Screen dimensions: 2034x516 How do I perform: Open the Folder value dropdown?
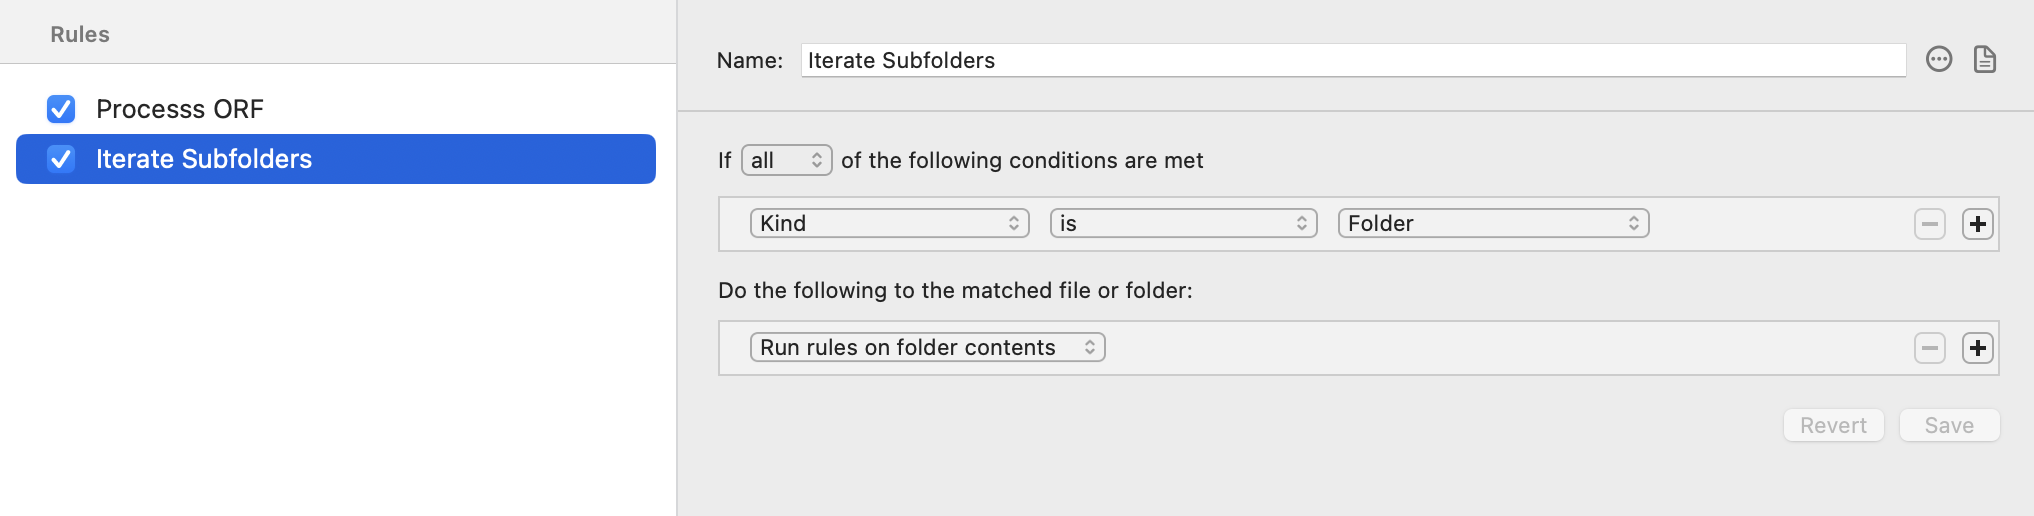(x=1493, y=224)
